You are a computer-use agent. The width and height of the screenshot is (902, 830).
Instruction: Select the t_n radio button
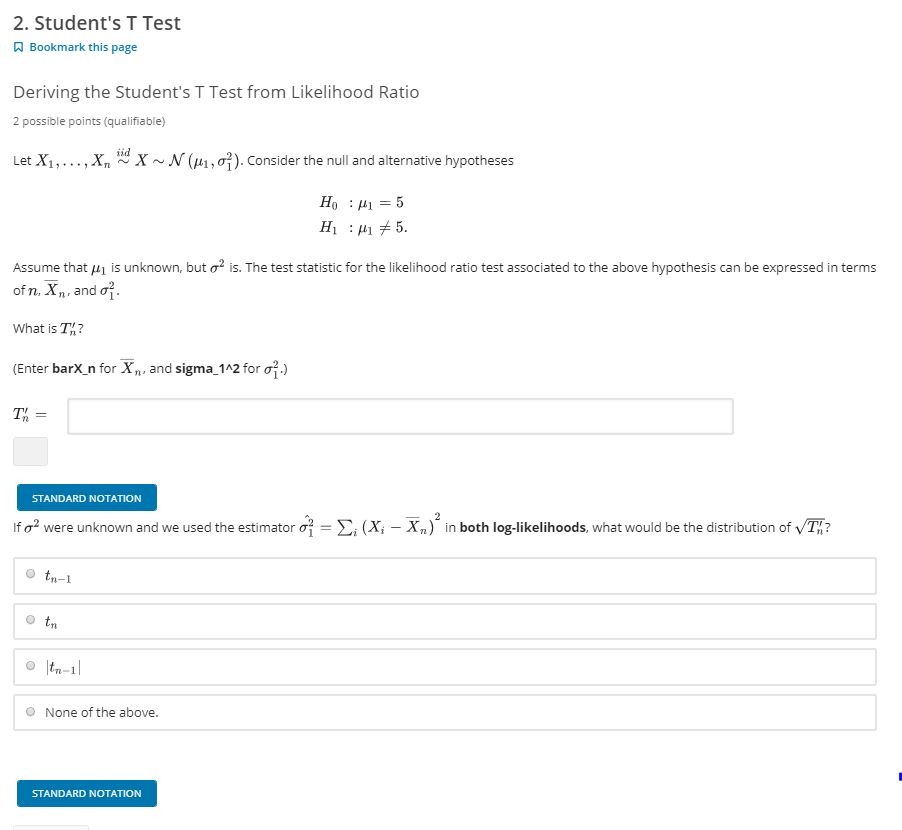[30, 620]
